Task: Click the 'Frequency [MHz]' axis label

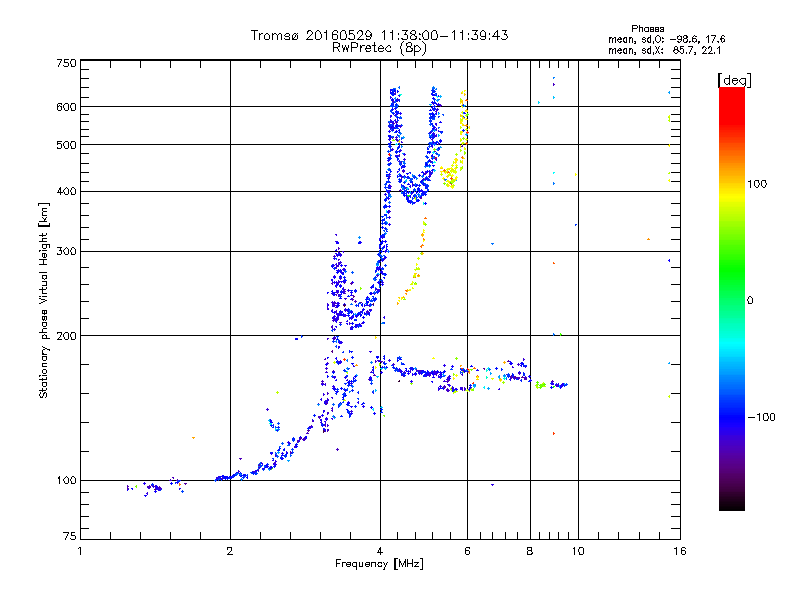Action: (x=379, y=564)
